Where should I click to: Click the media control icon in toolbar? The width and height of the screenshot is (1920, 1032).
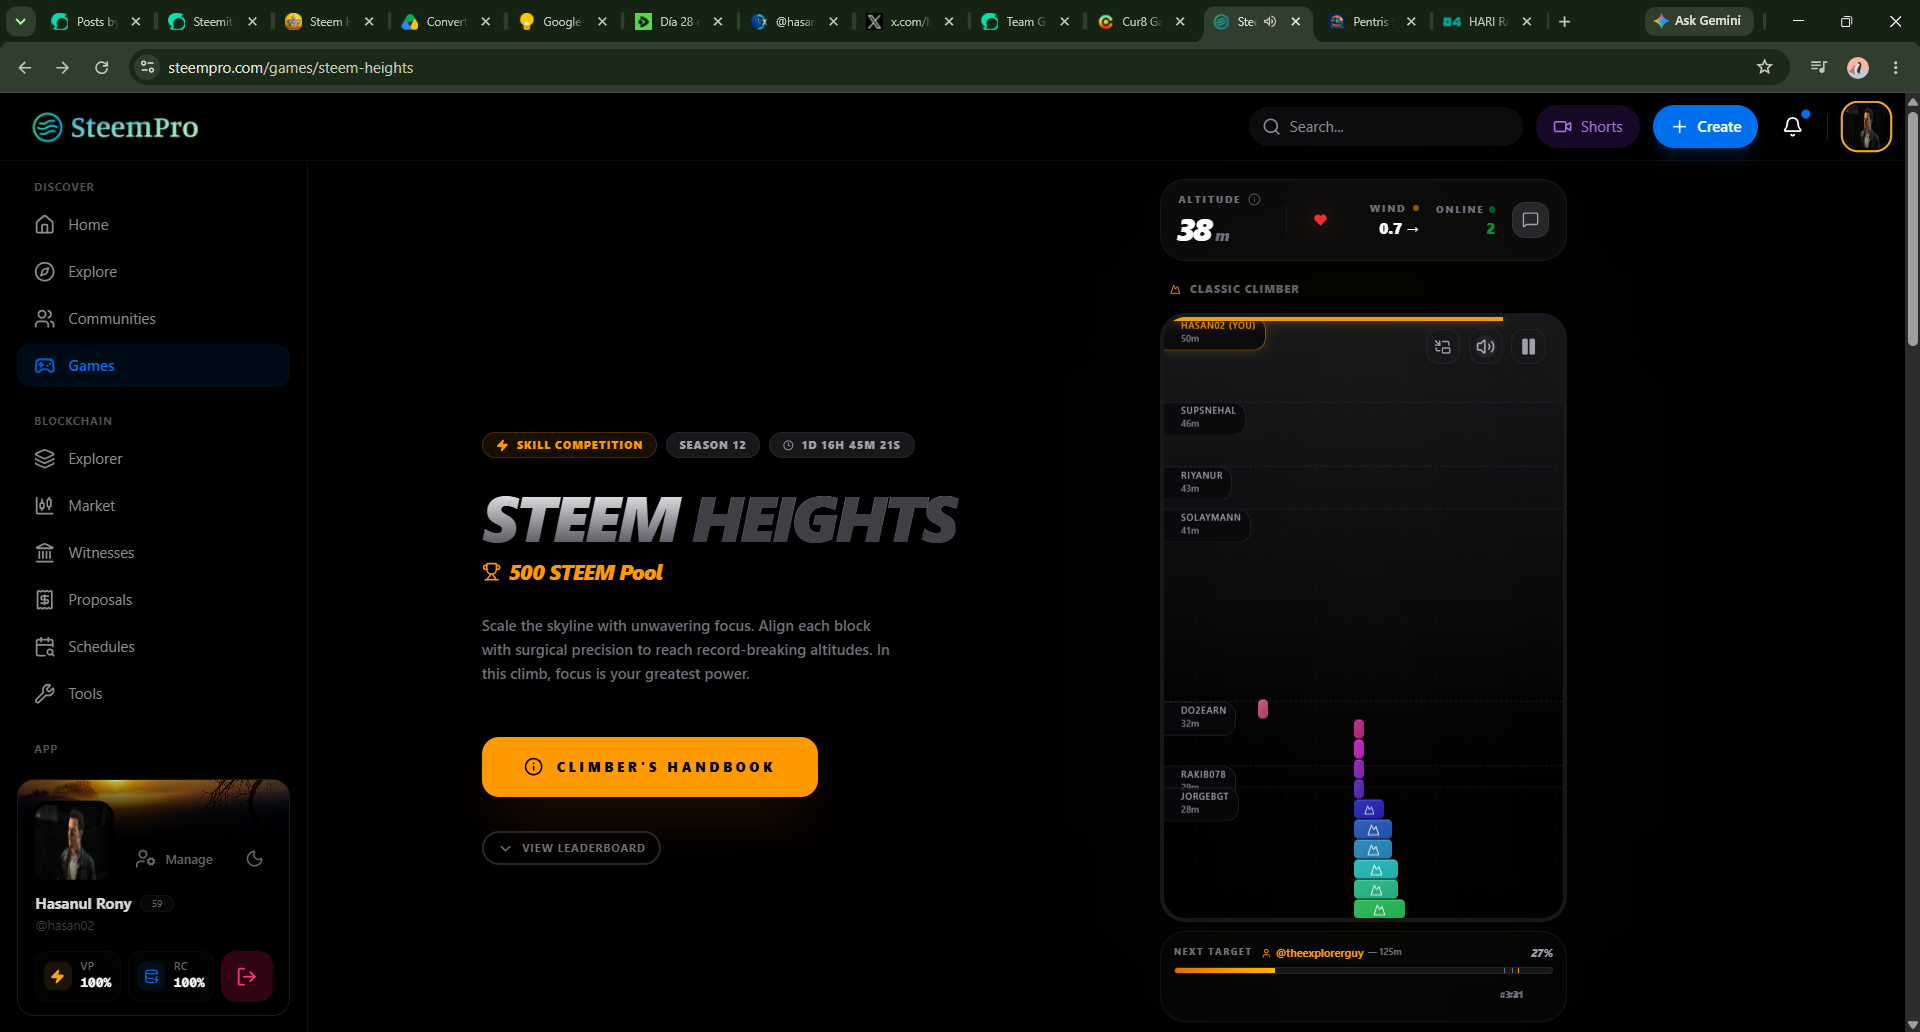(x=1819, y=67)
